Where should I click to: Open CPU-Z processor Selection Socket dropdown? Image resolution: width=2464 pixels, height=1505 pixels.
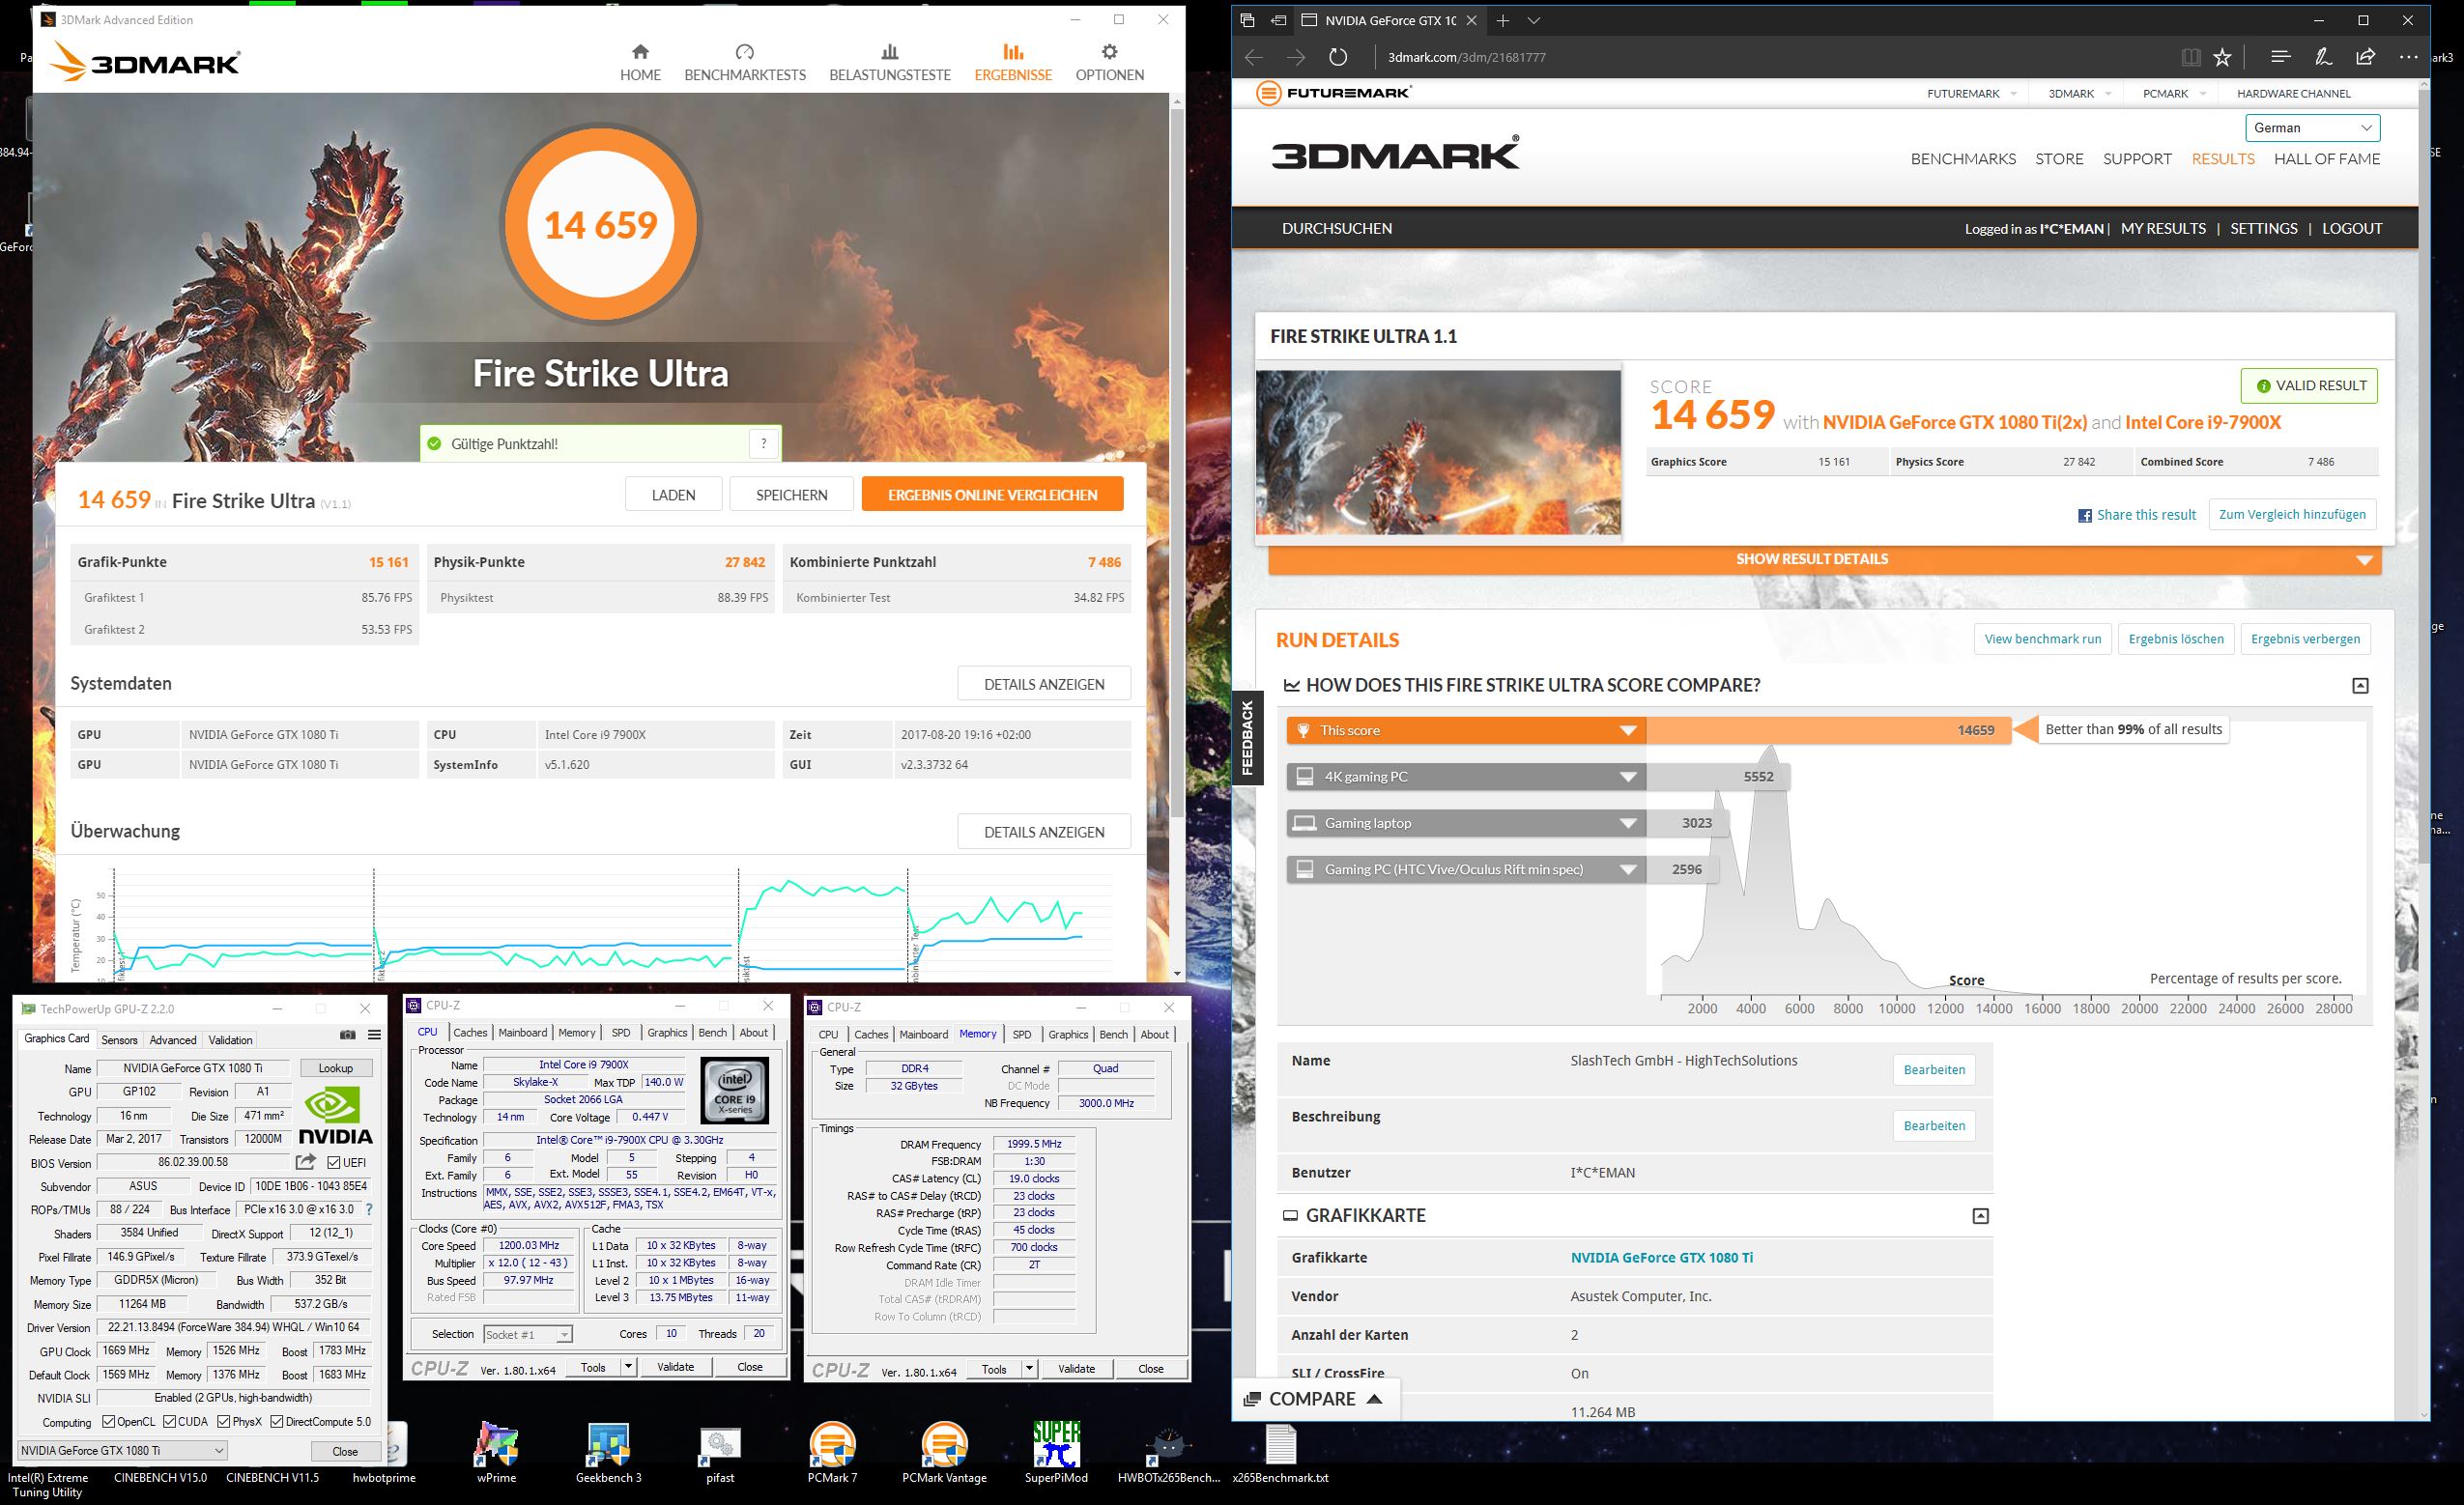click(527, 1334)
